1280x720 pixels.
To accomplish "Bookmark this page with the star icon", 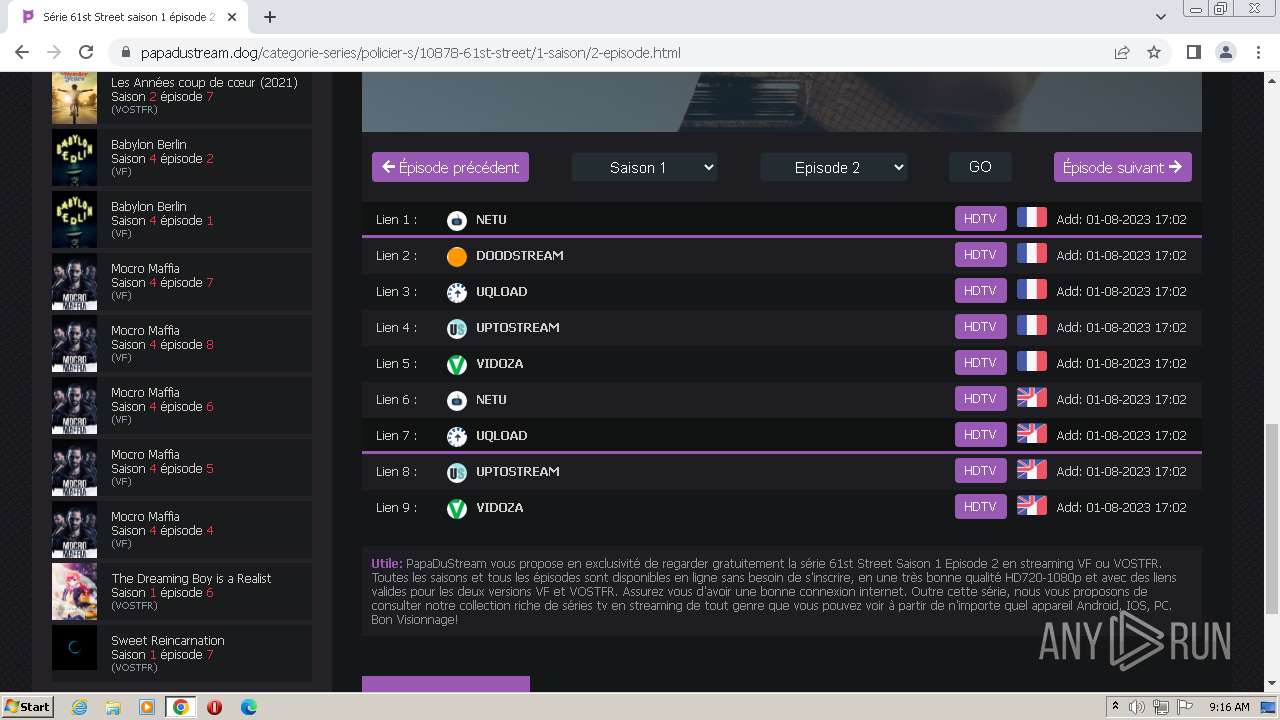I will [1154, 52].
